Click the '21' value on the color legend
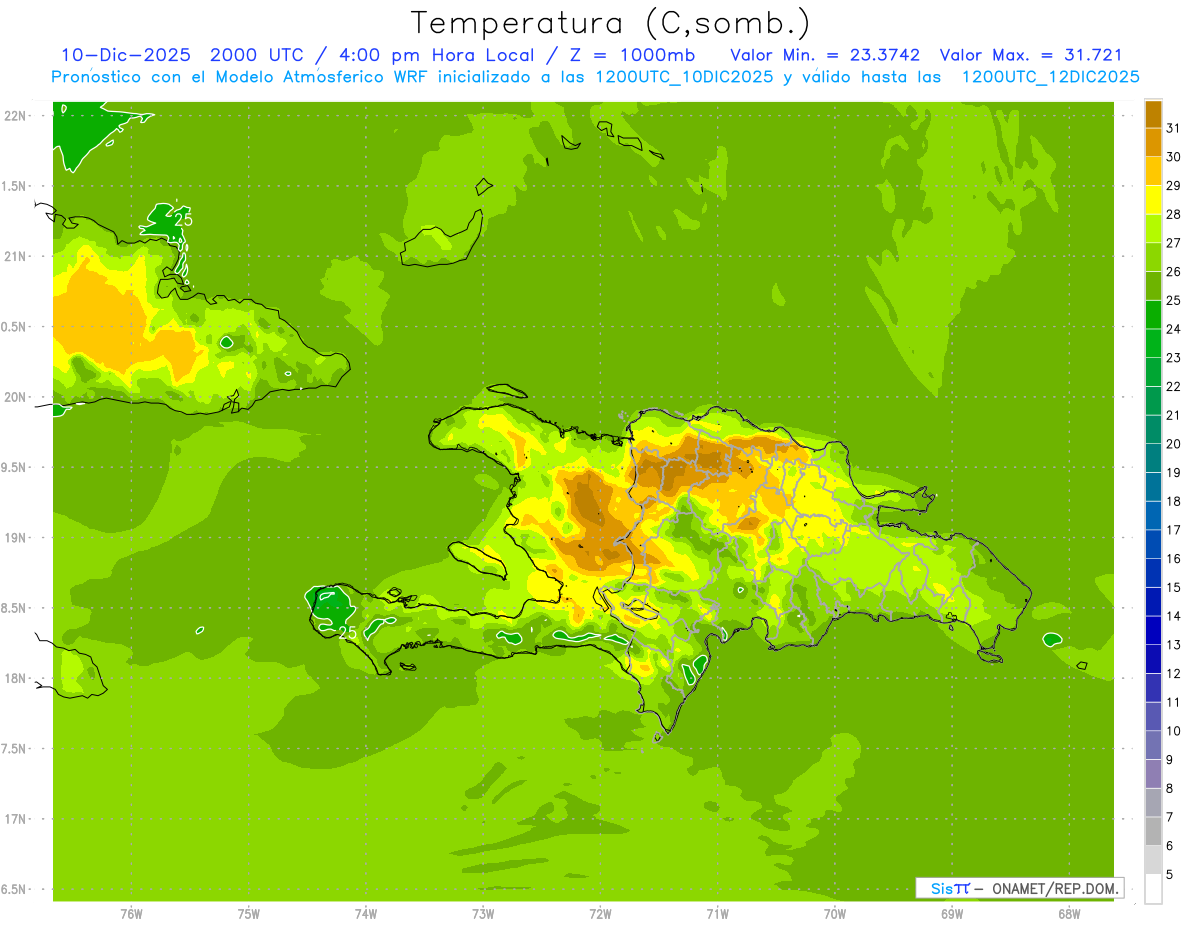Image resolution: width=1200 pixels, height=927 pixels. [1174, 415]
